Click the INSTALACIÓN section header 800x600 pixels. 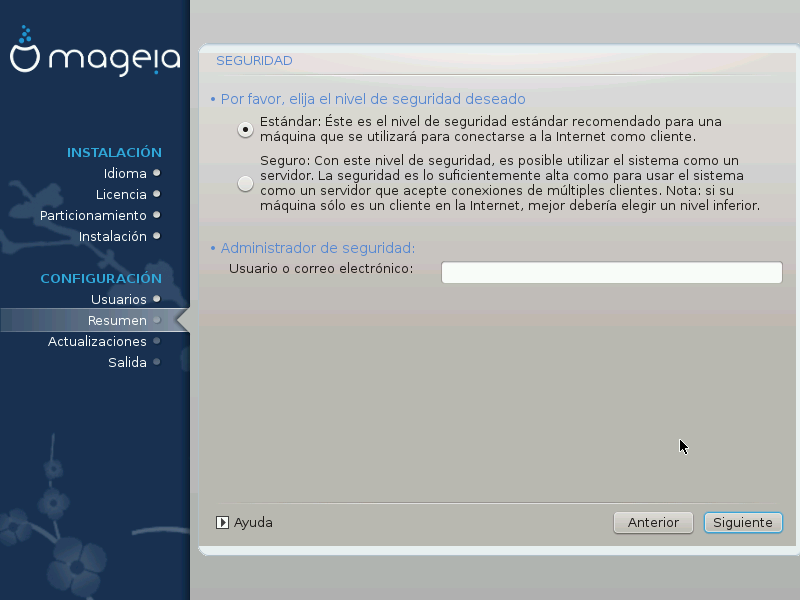pos(114,153)
